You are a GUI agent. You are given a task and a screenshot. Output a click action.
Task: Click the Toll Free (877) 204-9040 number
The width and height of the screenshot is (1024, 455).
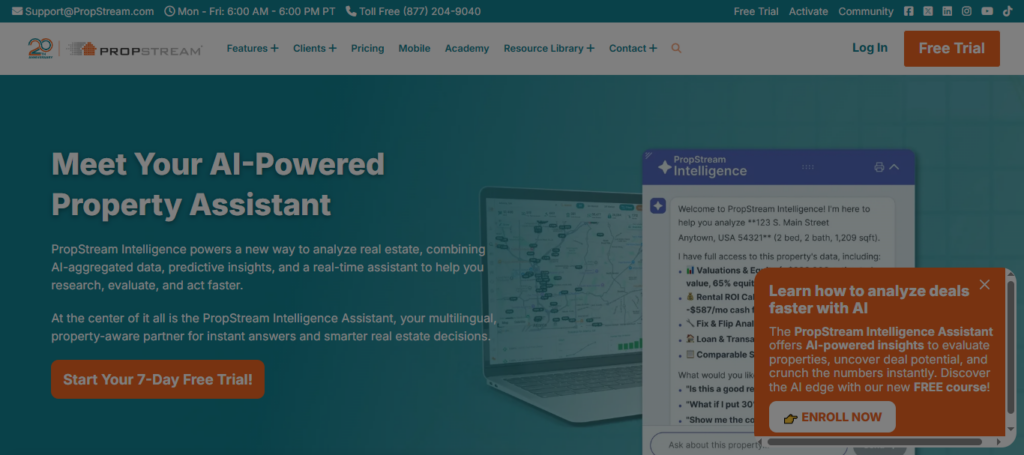[420, 11]
